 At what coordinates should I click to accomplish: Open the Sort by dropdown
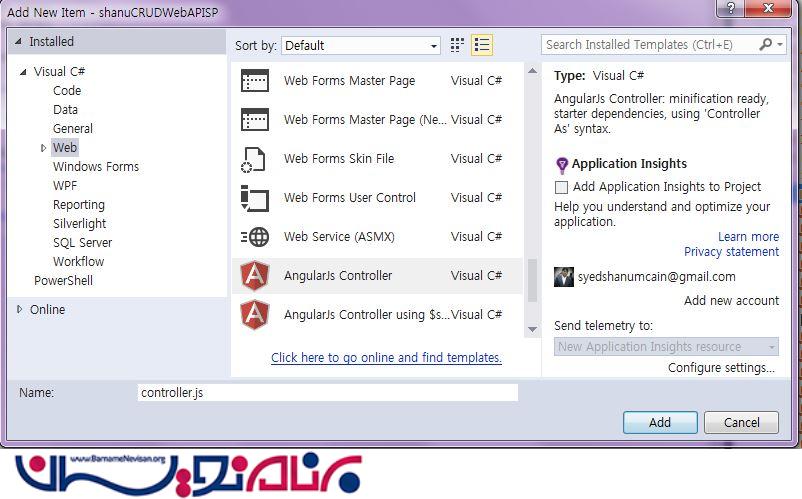point(361,45)
